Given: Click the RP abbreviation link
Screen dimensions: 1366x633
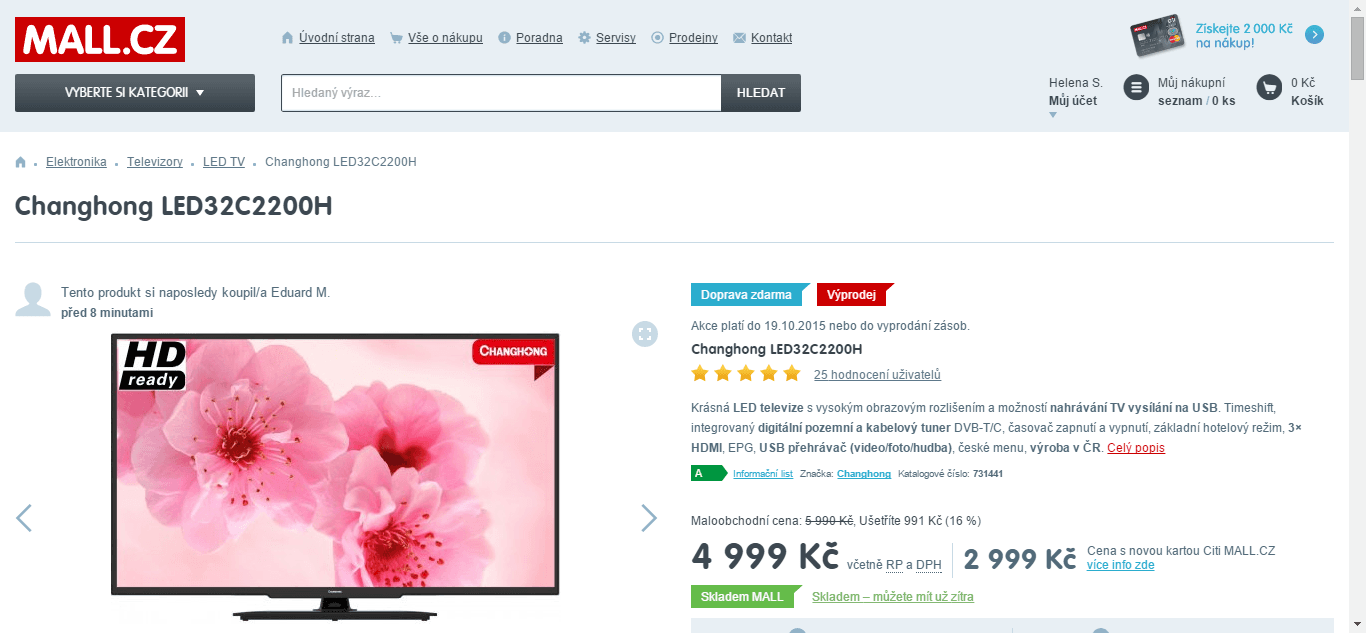Looking at the screenshot, I should (894, 565).
